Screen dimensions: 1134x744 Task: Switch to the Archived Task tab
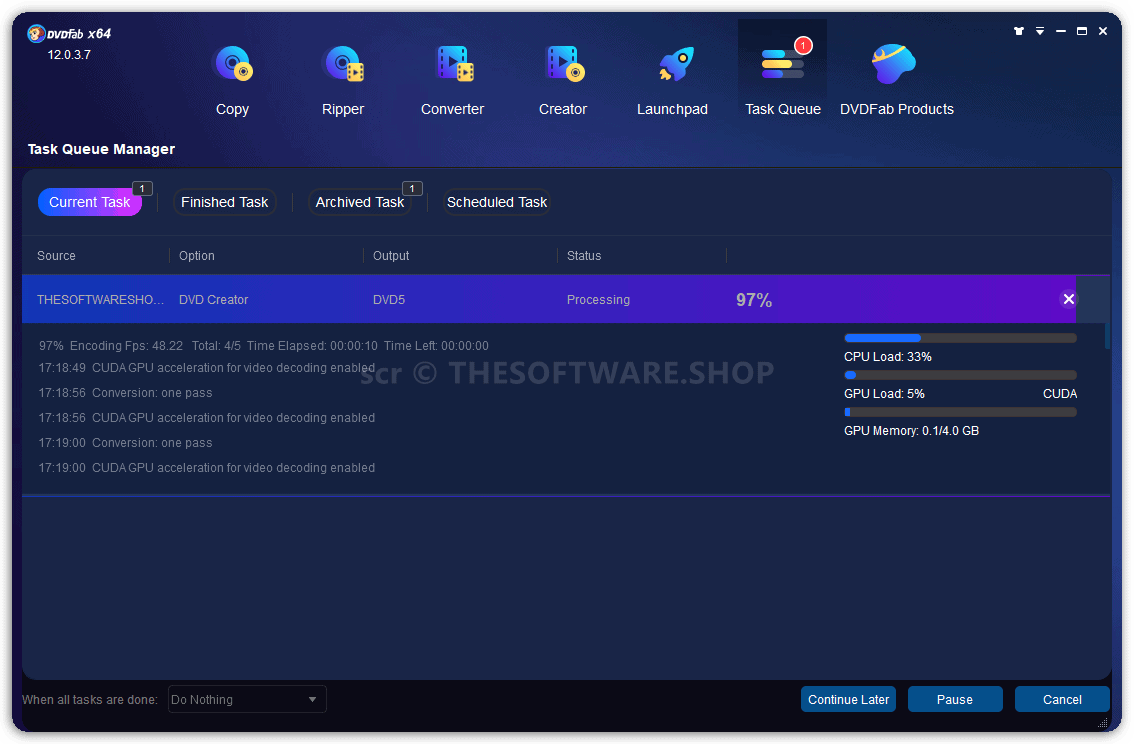359,202
